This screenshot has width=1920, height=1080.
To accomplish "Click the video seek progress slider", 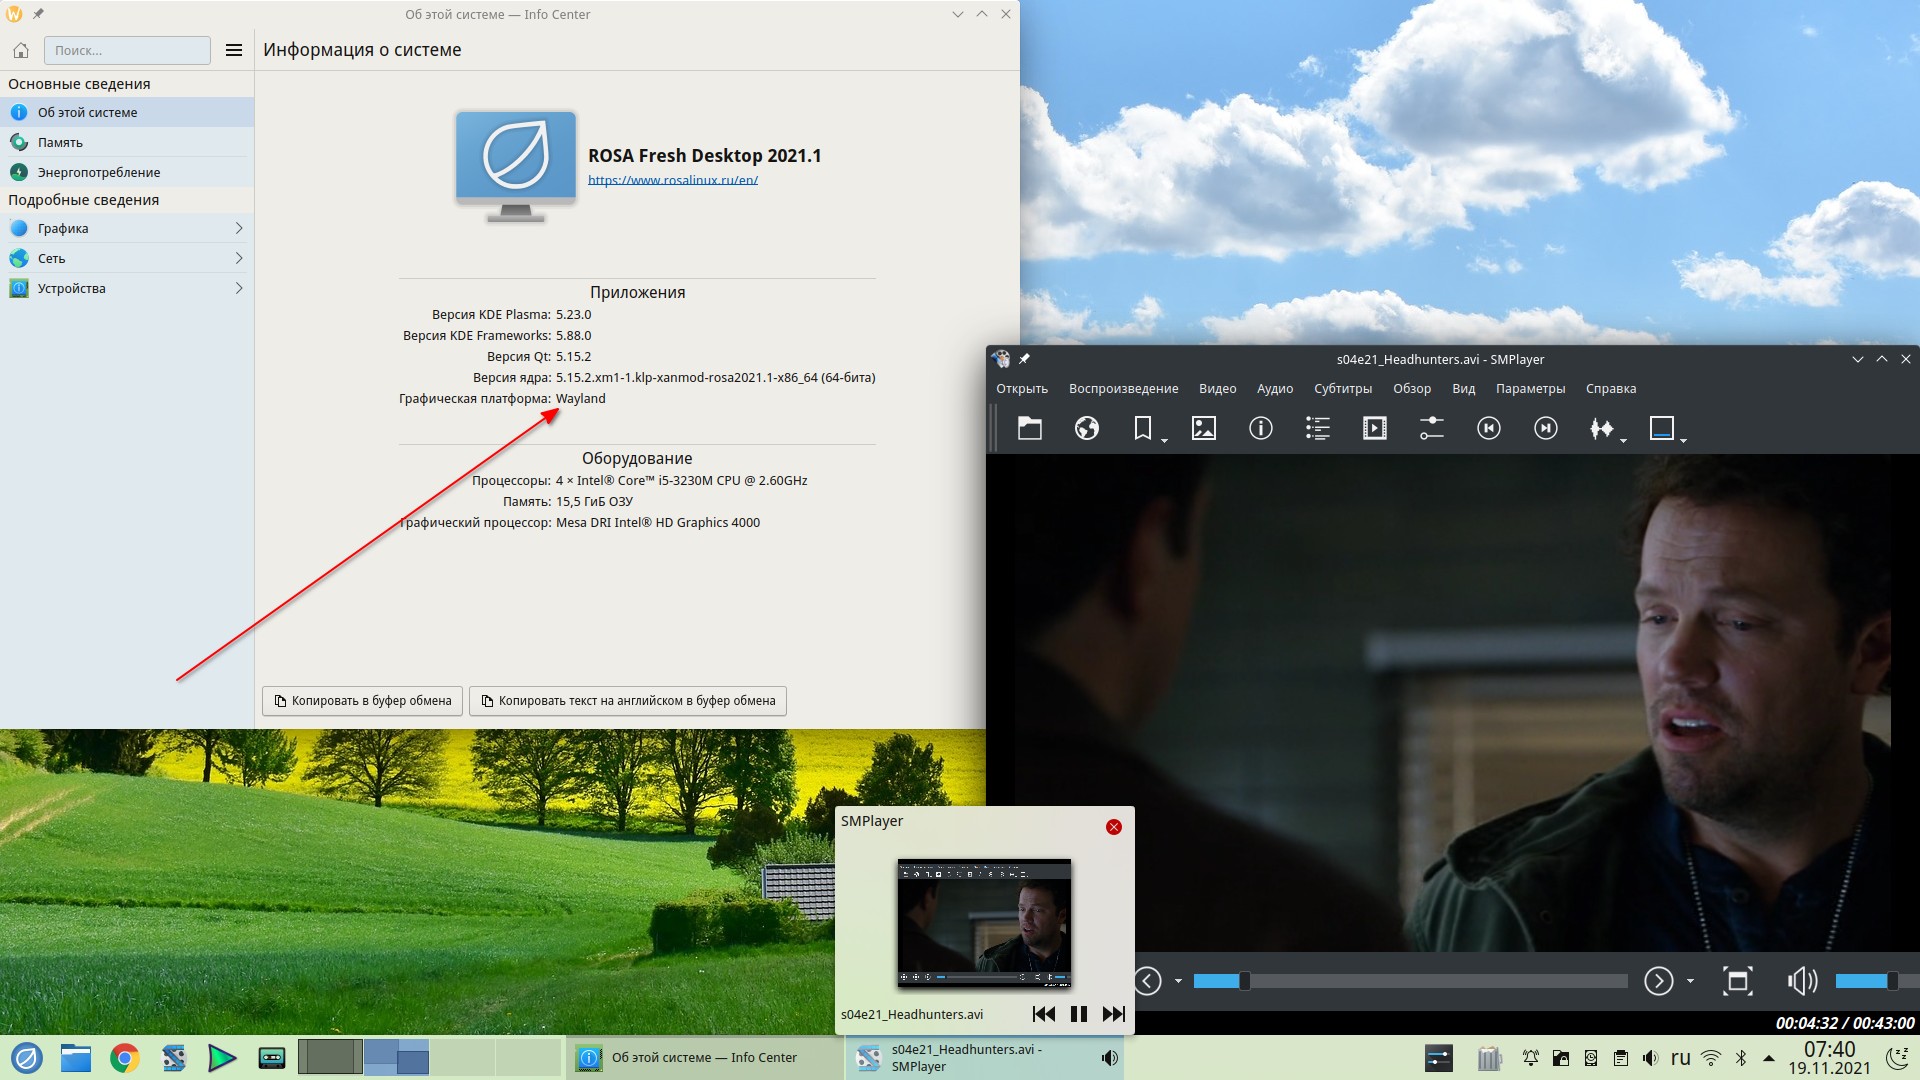I will point(1410,981).
